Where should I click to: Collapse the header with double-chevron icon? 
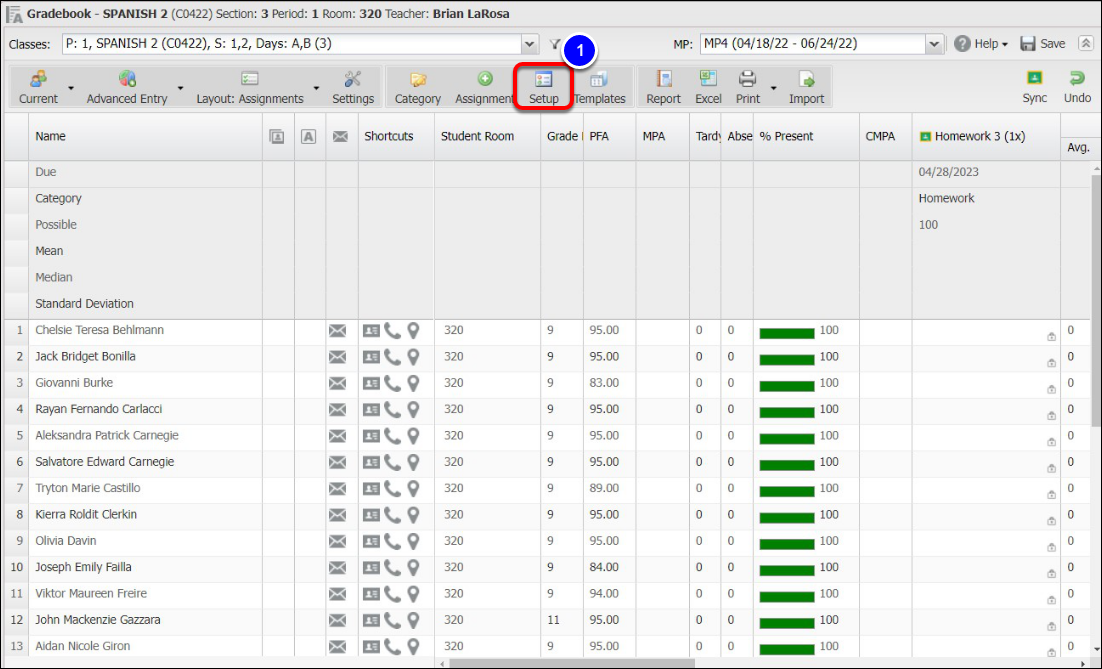(x=1086, y=44)
